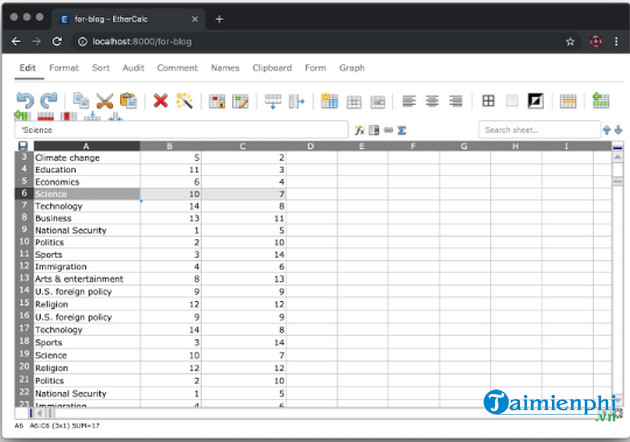
Task: Click the Paste clipboard icon
Action: [128, 100]
